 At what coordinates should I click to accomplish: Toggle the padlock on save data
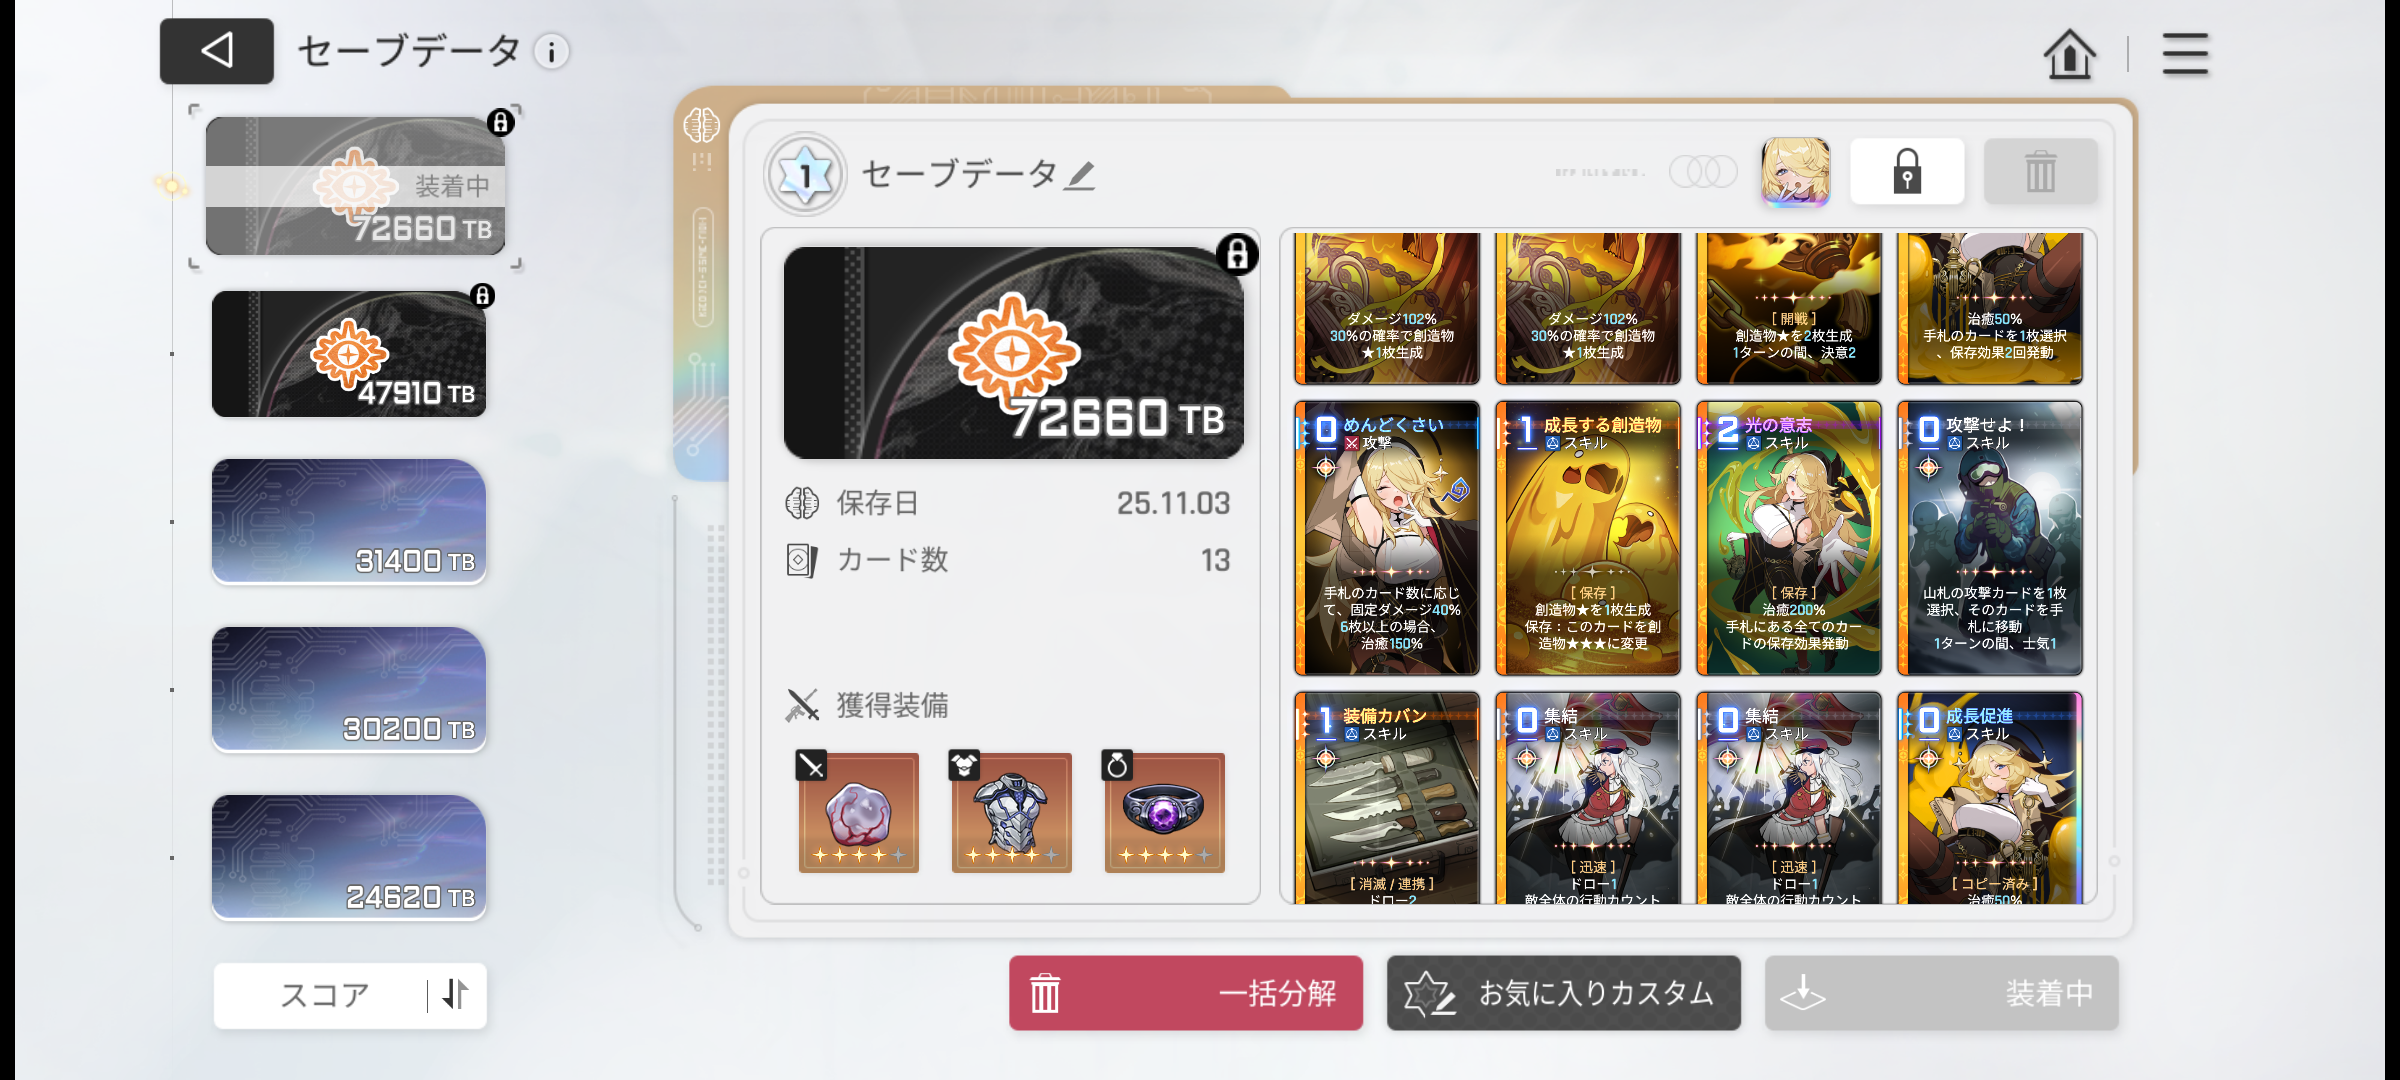pyautogui.click(x=1907, y=172)
